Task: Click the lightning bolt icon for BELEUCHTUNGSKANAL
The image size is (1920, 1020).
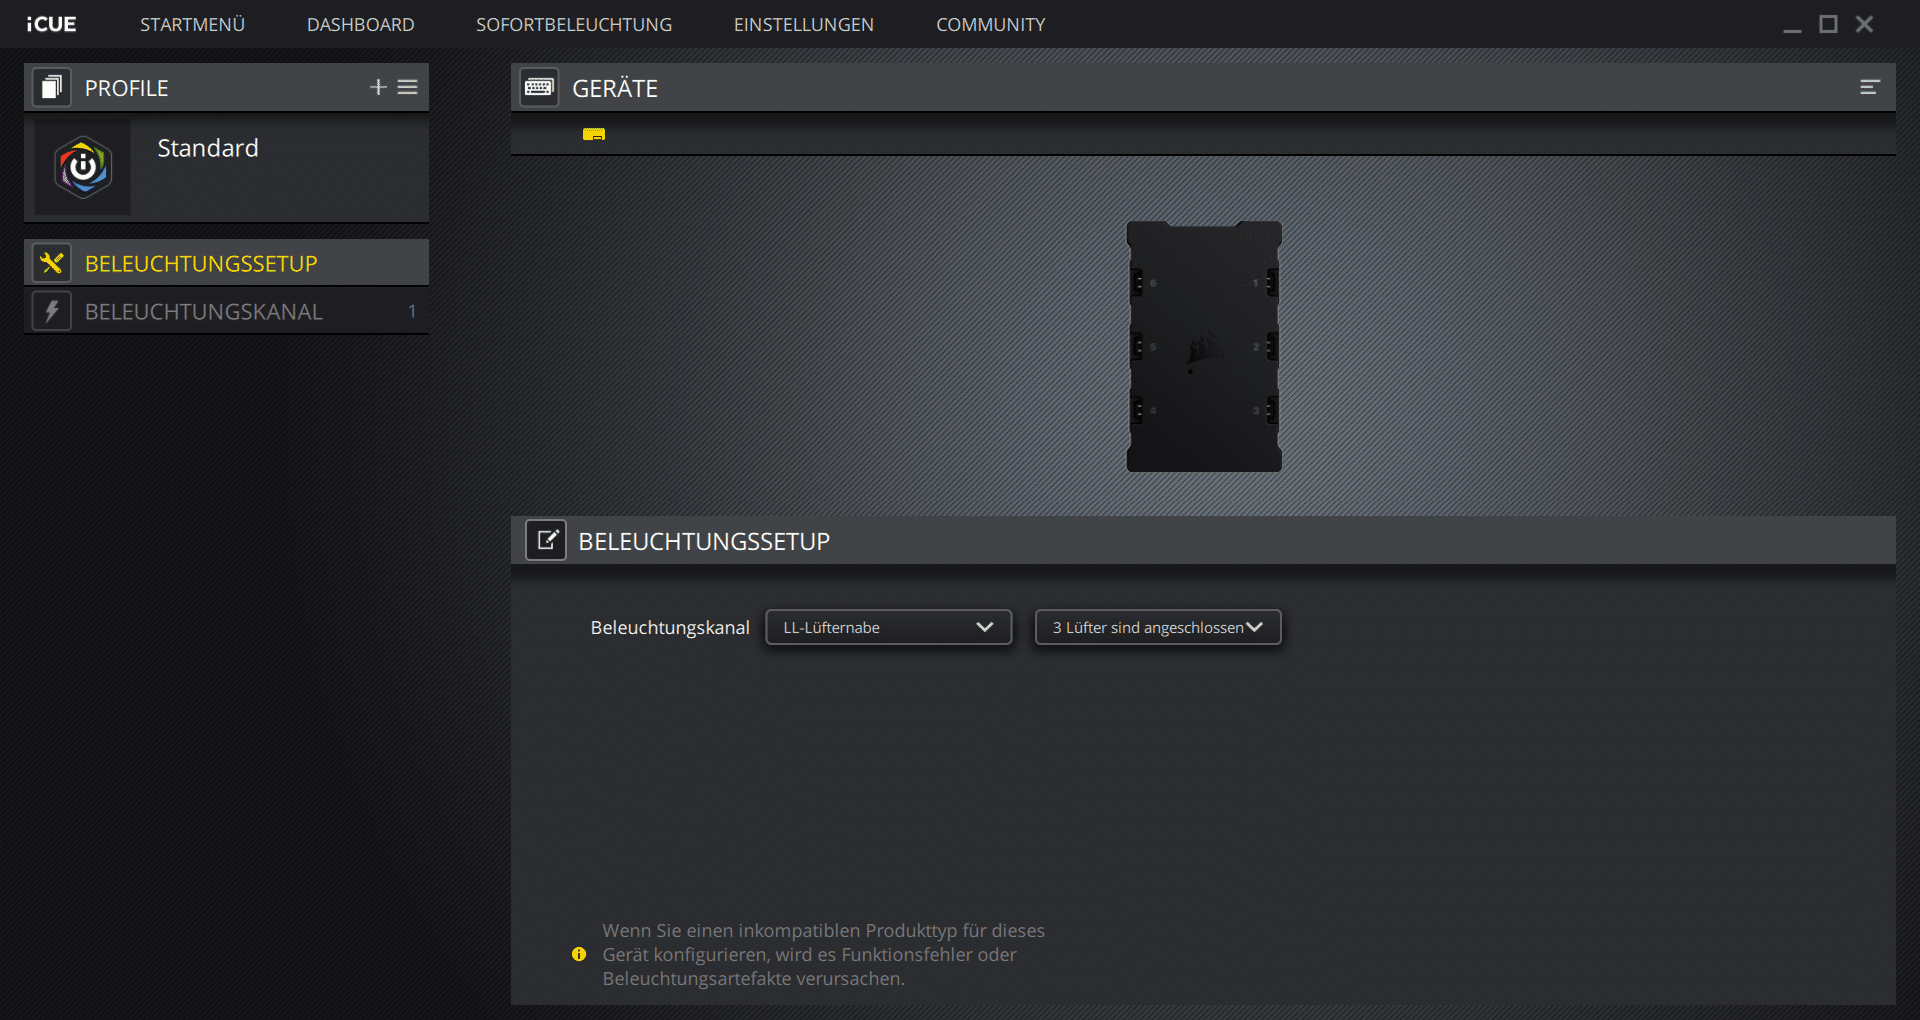Action: point(52,311)
